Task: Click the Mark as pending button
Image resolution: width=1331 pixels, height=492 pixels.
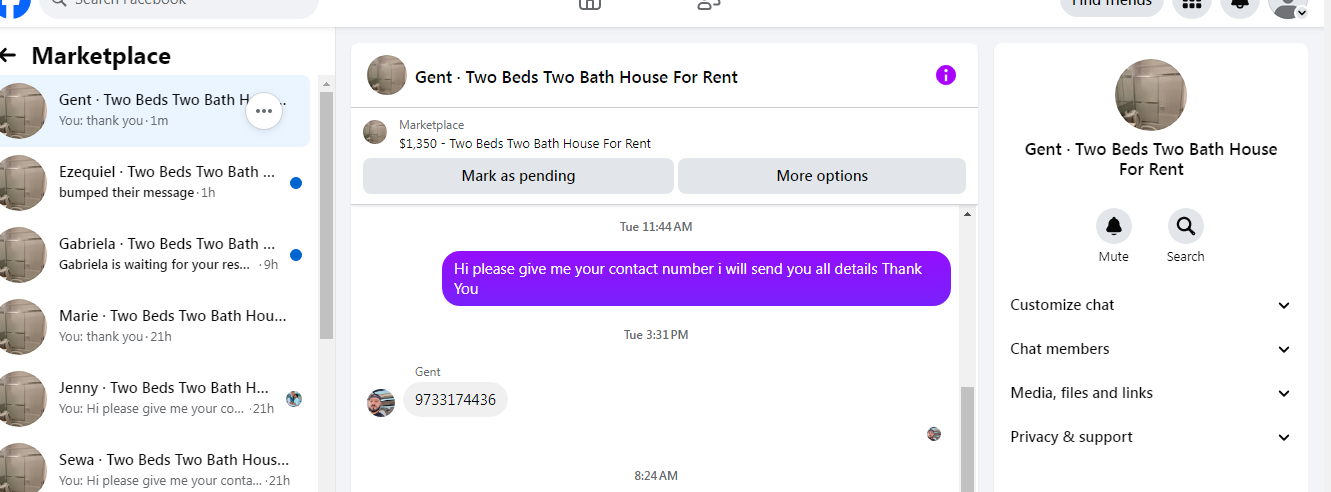Action: 518,176
